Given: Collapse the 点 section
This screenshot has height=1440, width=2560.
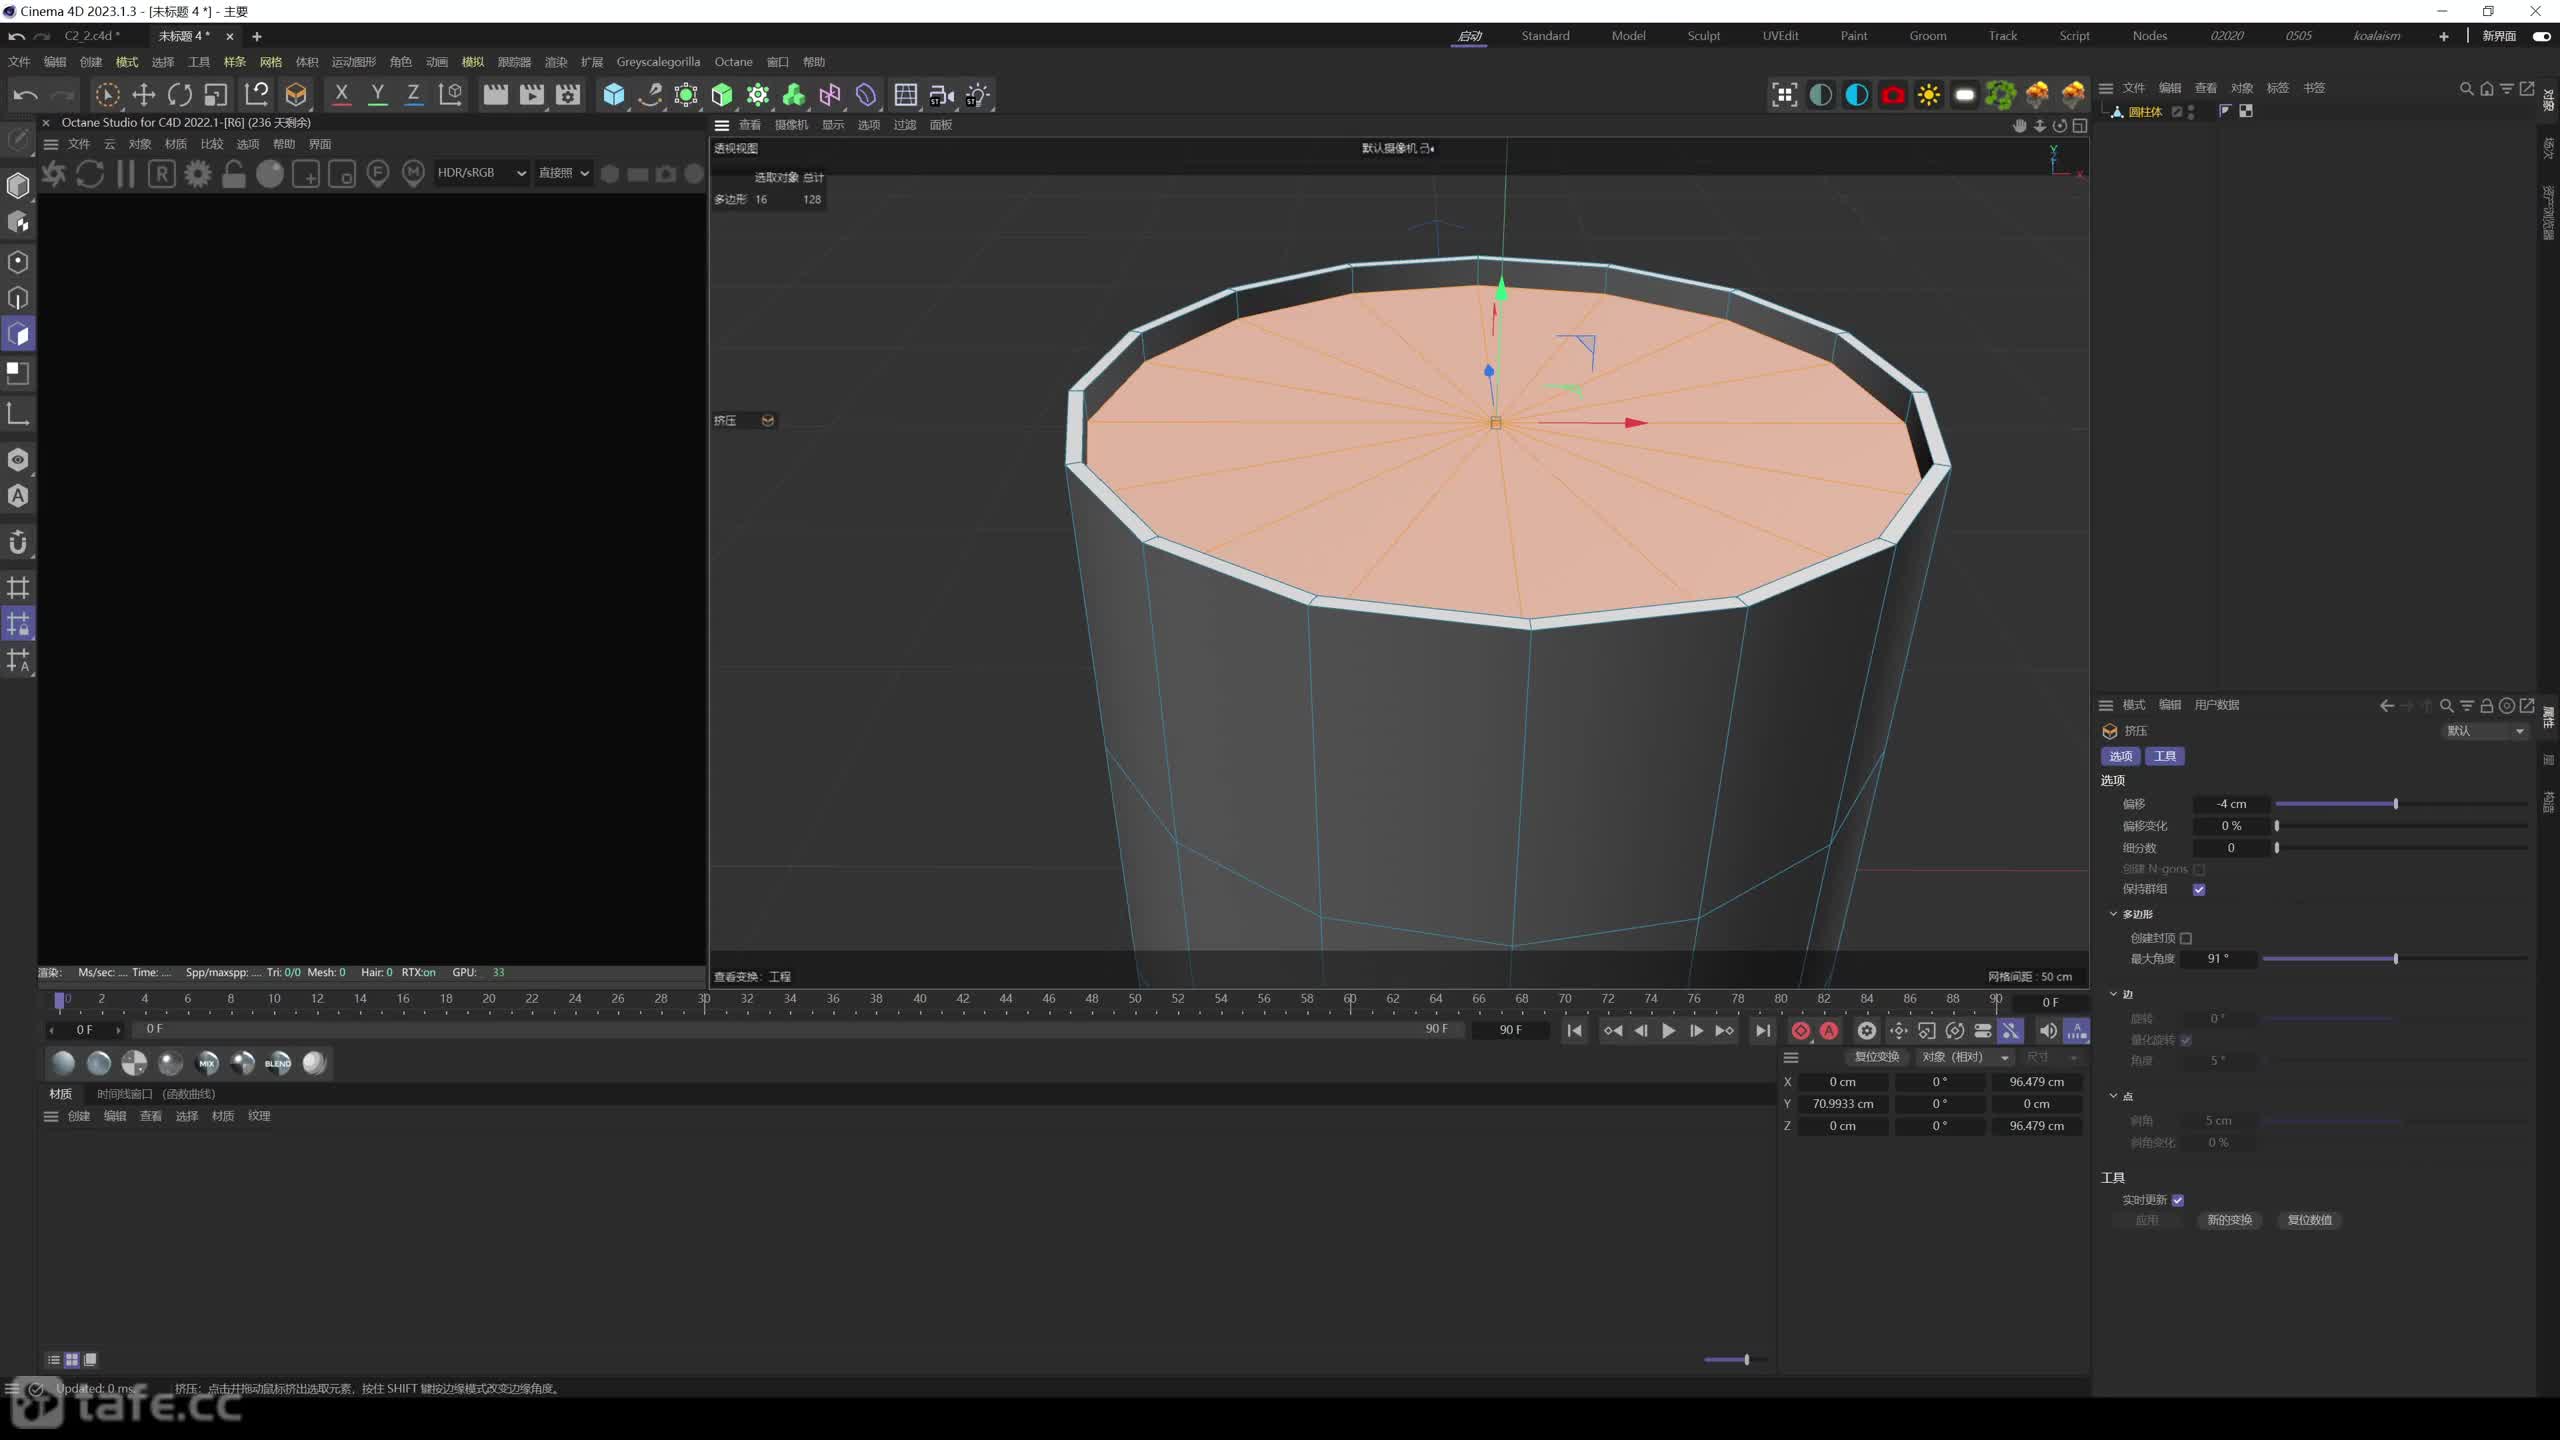Looking at the screenshot, I should click(x=2113, y=1096).
